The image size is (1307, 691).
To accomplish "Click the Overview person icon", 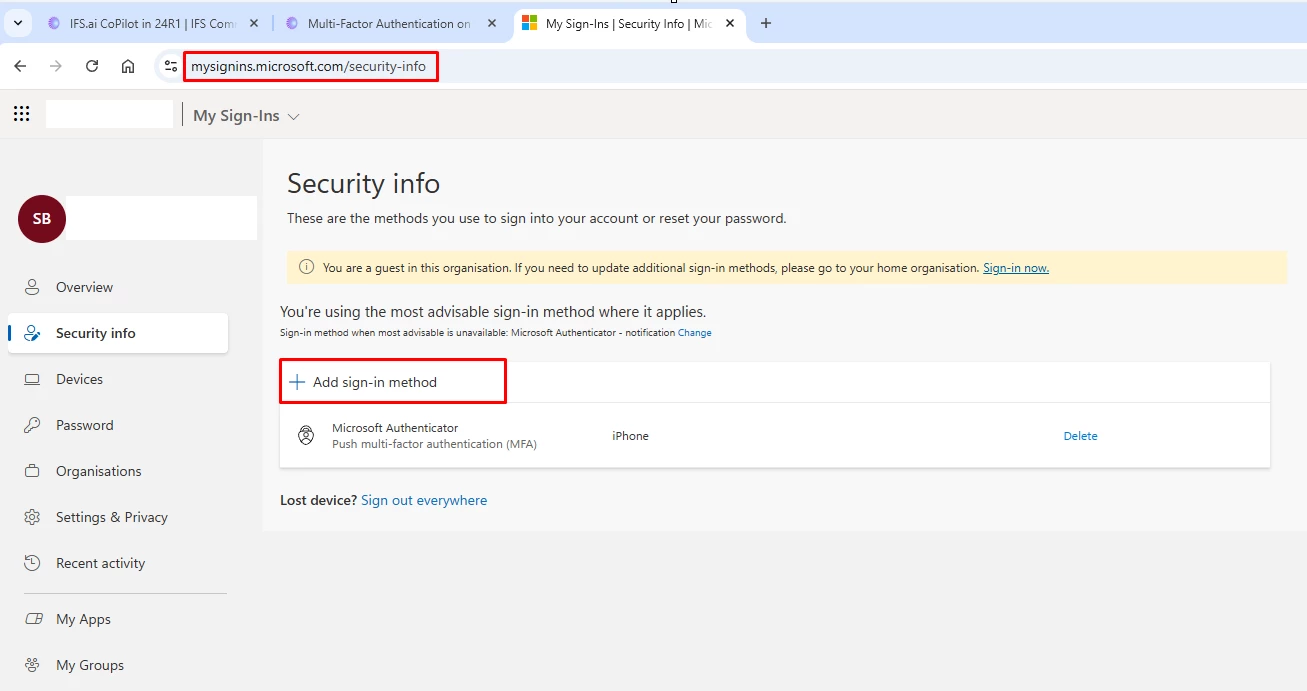I will tap(32, 287).
